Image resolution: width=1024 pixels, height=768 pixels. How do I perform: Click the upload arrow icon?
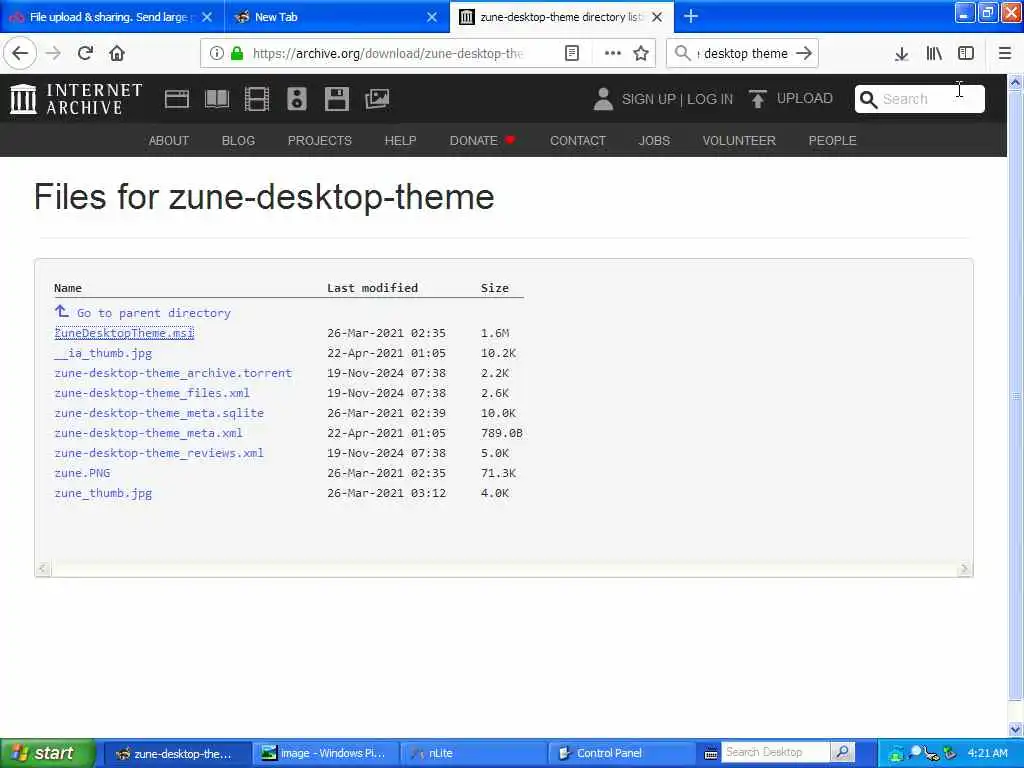pyautogui.click(x=758, y=99)
